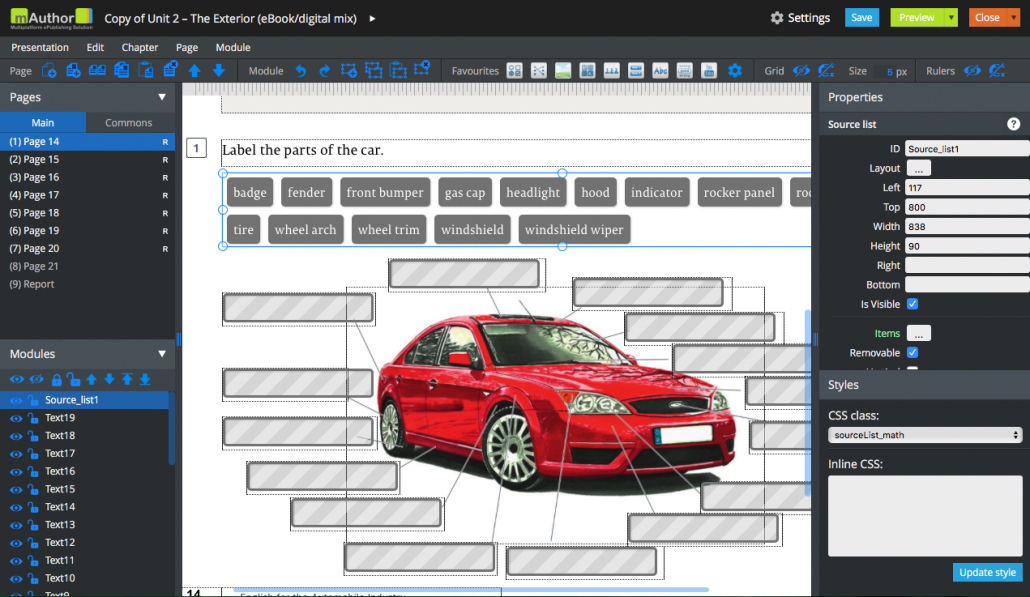This screenshot has width=1030, height=597.
Task: Click the remove module icon
Action: pyautogui.click(x=422, y=70)
